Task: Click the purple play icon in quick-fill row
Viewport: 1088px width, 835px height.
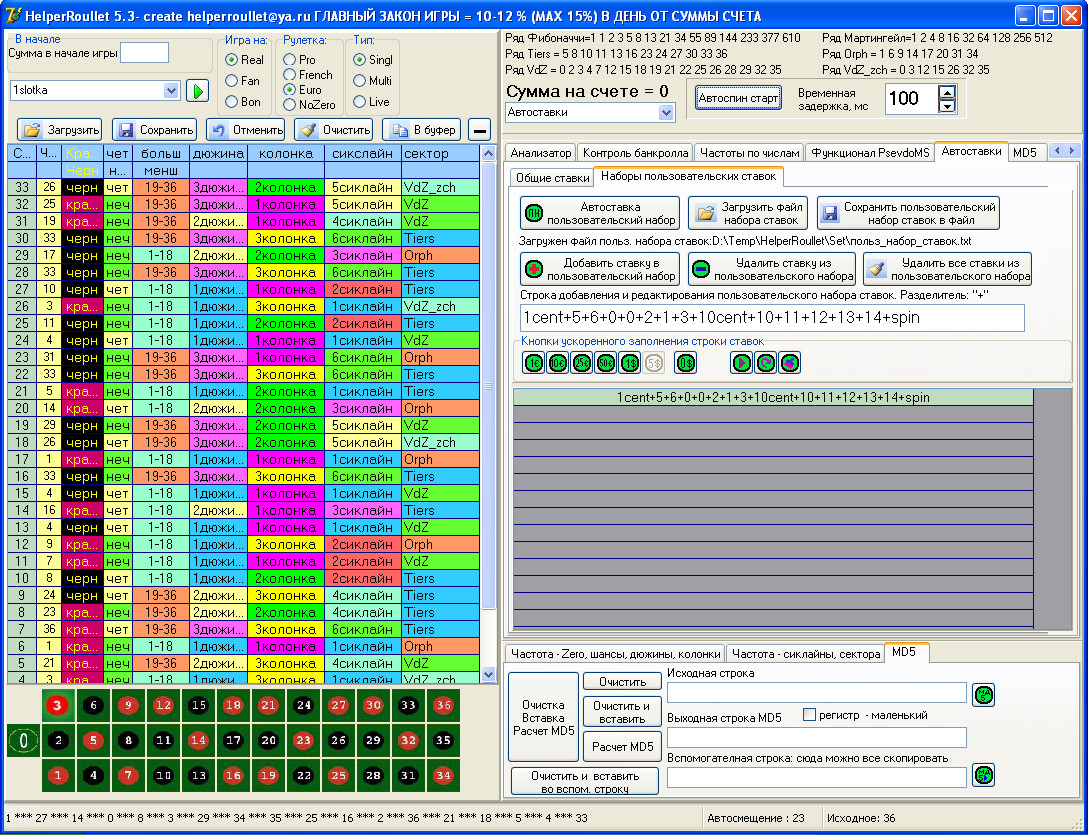Action: tap(741, 363)
